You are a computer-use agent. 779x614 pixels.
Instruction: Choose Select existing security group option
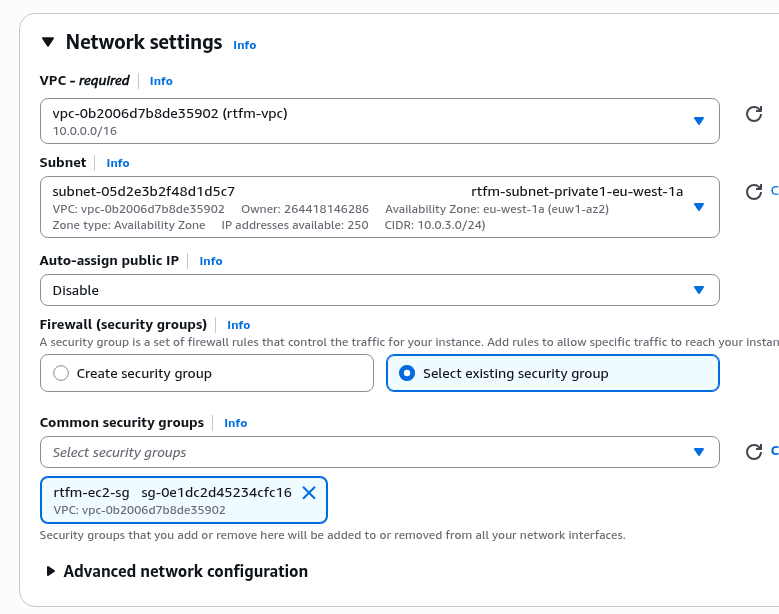click(407, 373)
